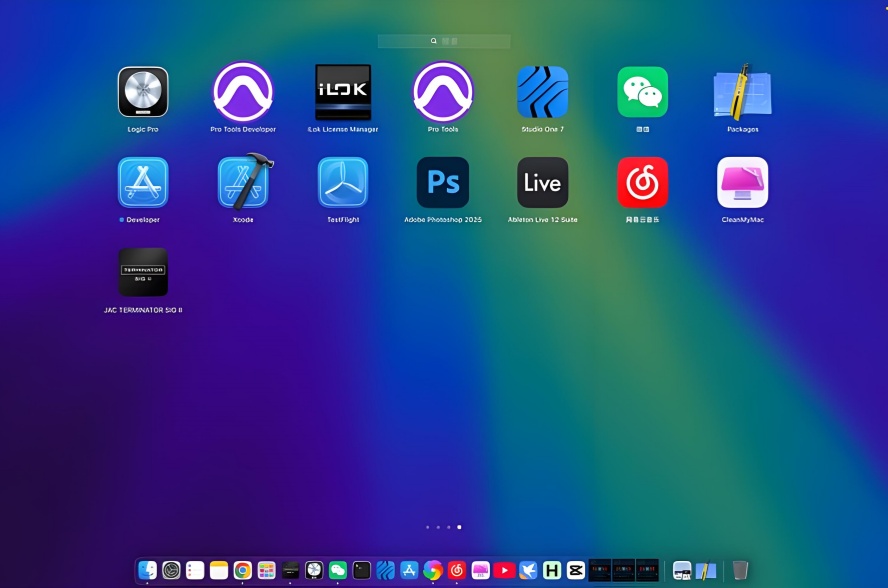Image resolution: width=888 pixels, height=588 pixels.
Task: Click "Xcode" app label
Action: [243, 220]
